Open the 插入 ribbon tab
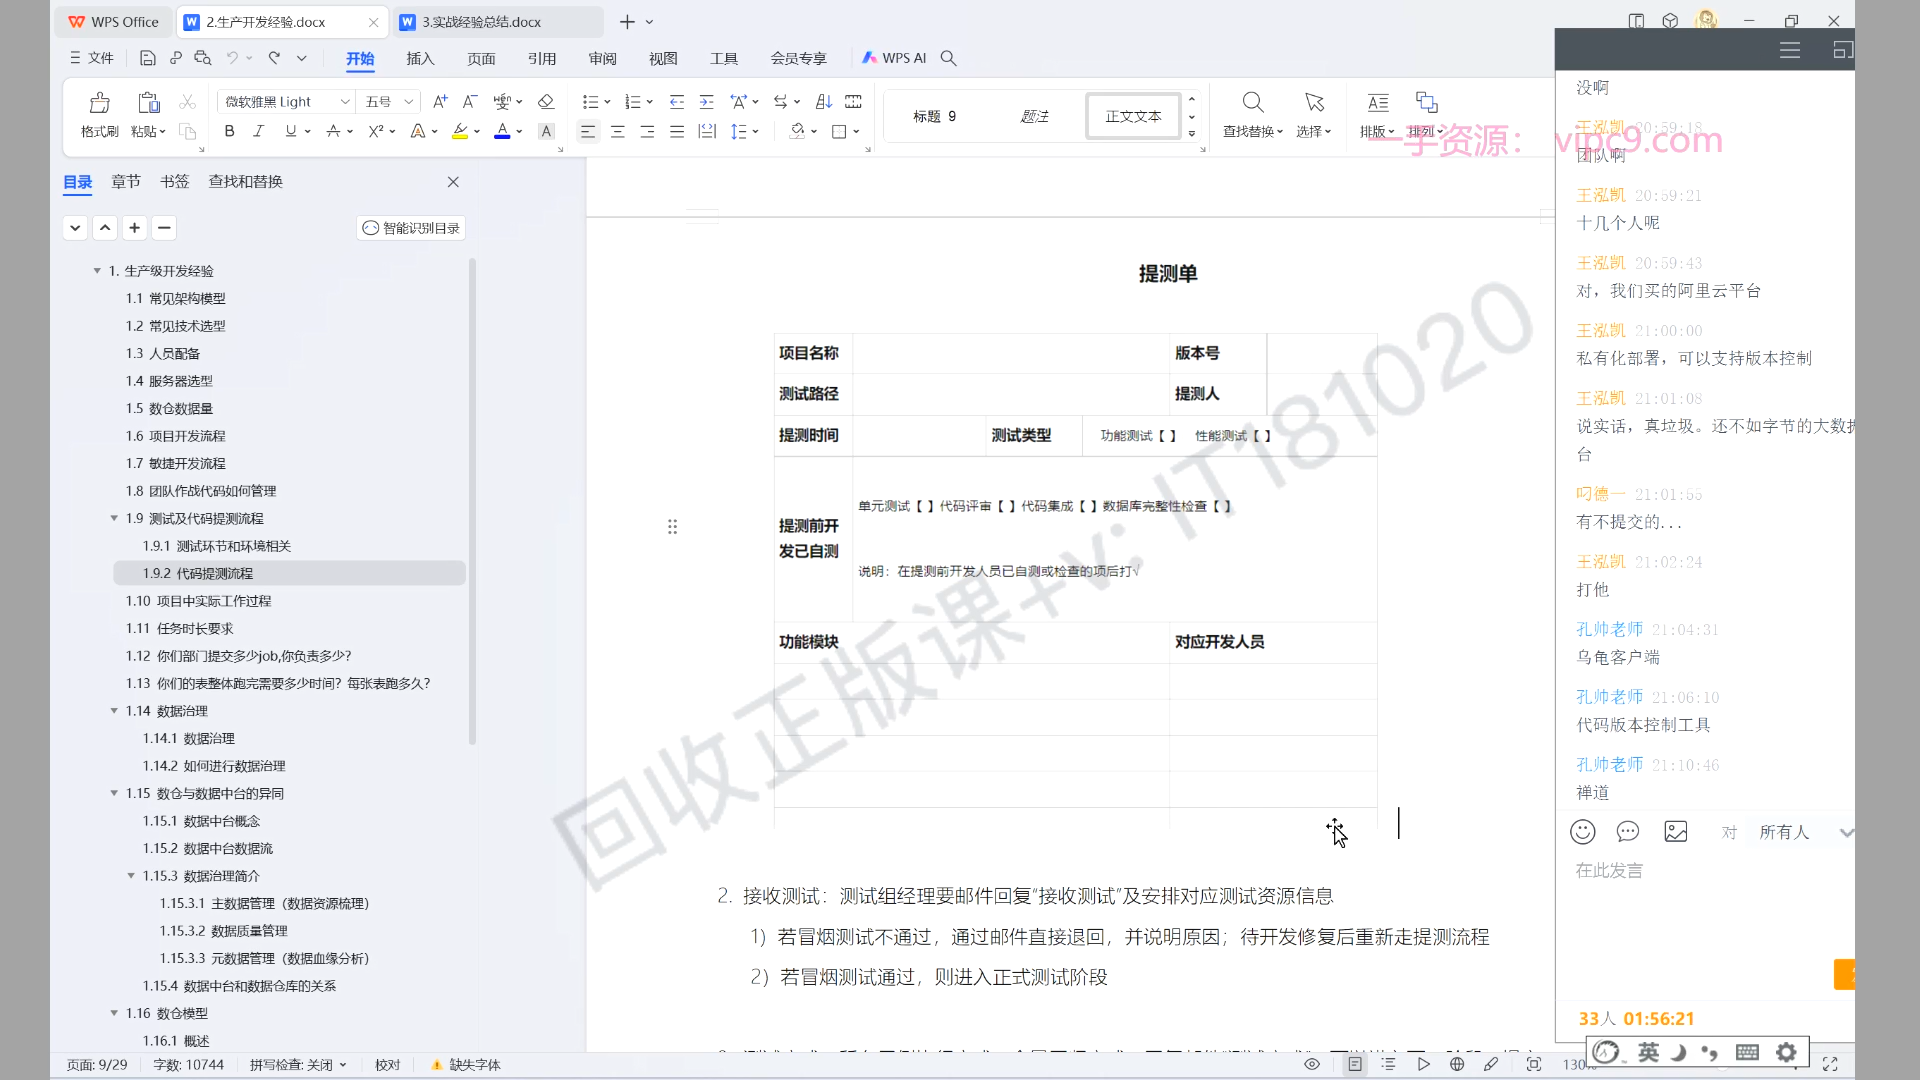The image size is (1920, 1080). [420, 58]
